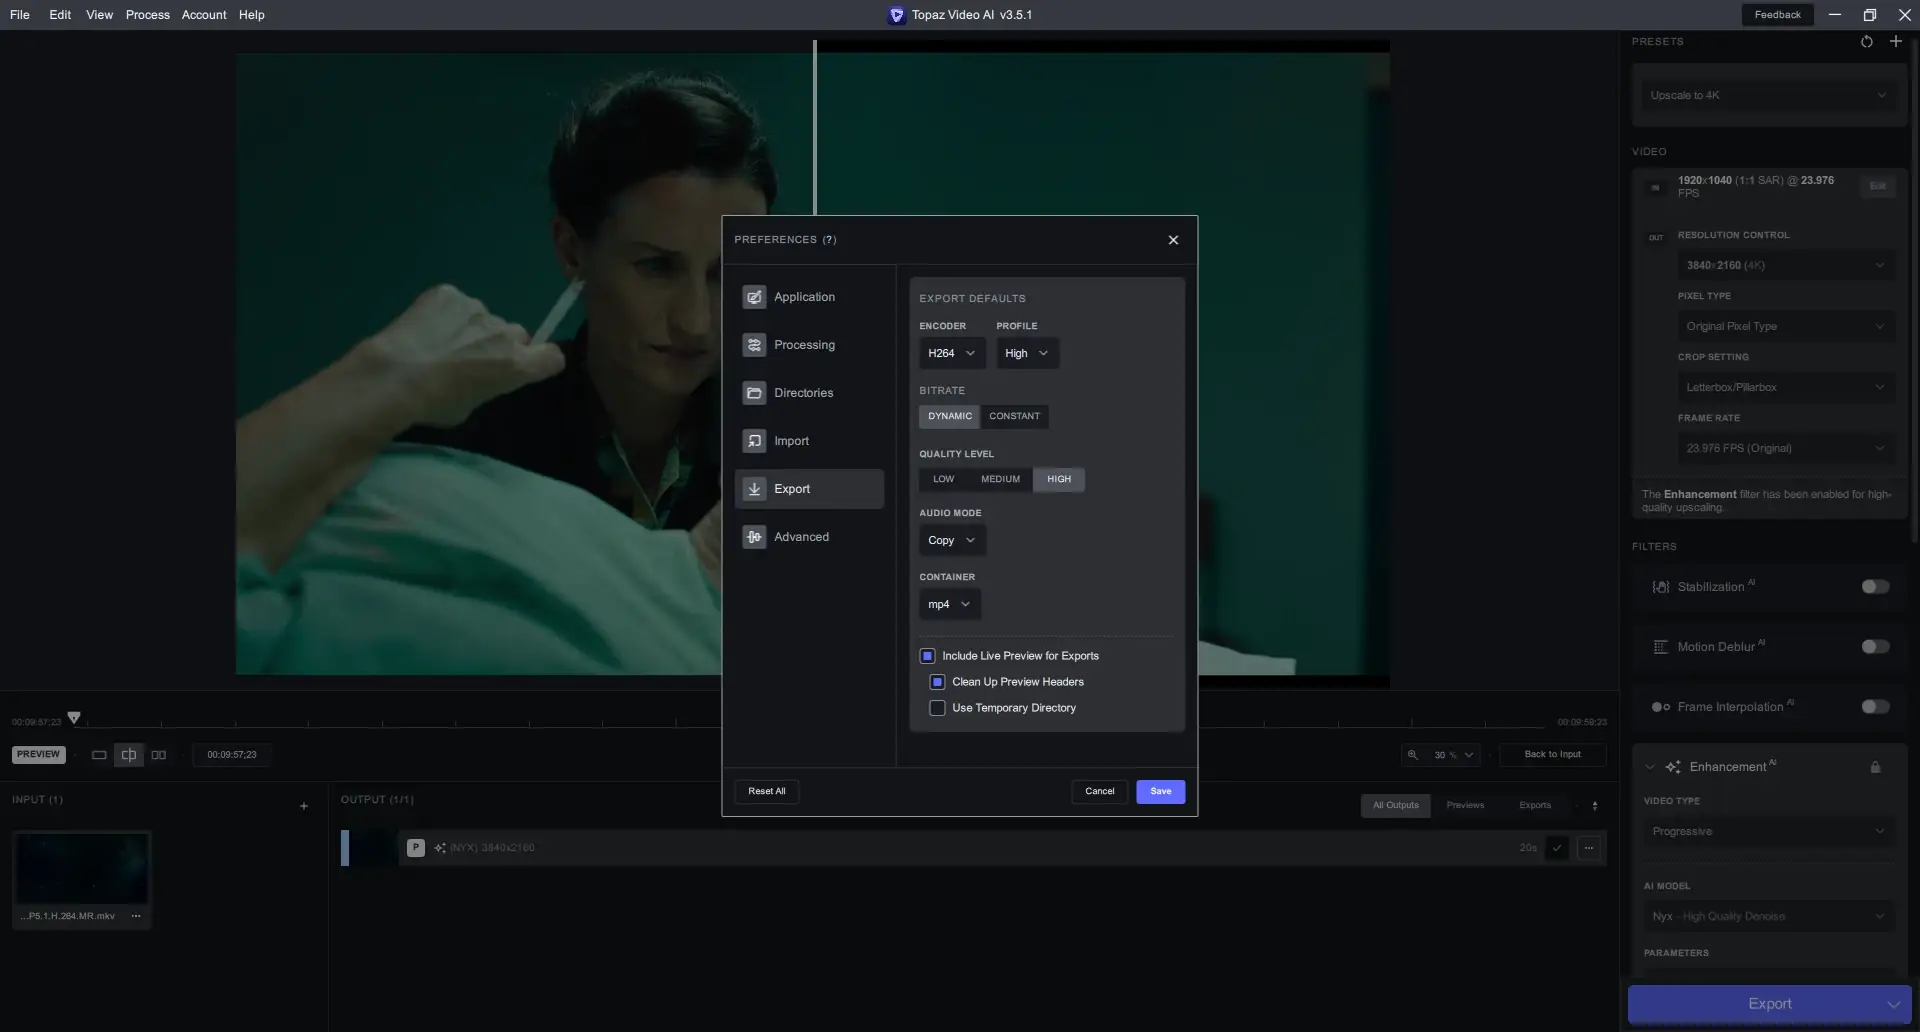Select split view layout icon
Image resolution: width=1920 pixels, height=1032 pixels.
click(129, 755)
